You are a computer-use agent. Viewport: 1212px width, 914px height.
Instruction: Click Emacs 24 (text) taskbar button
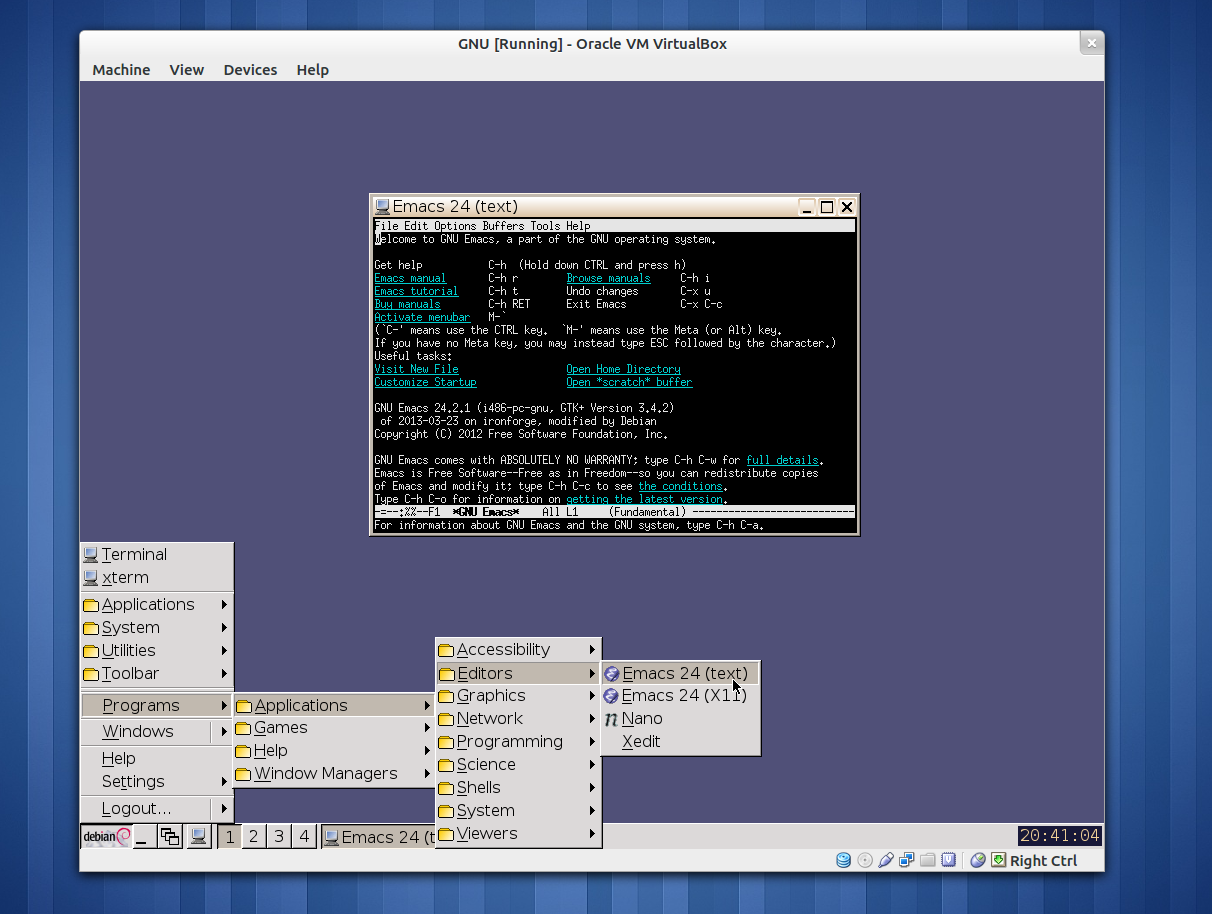tap(378, 837)
